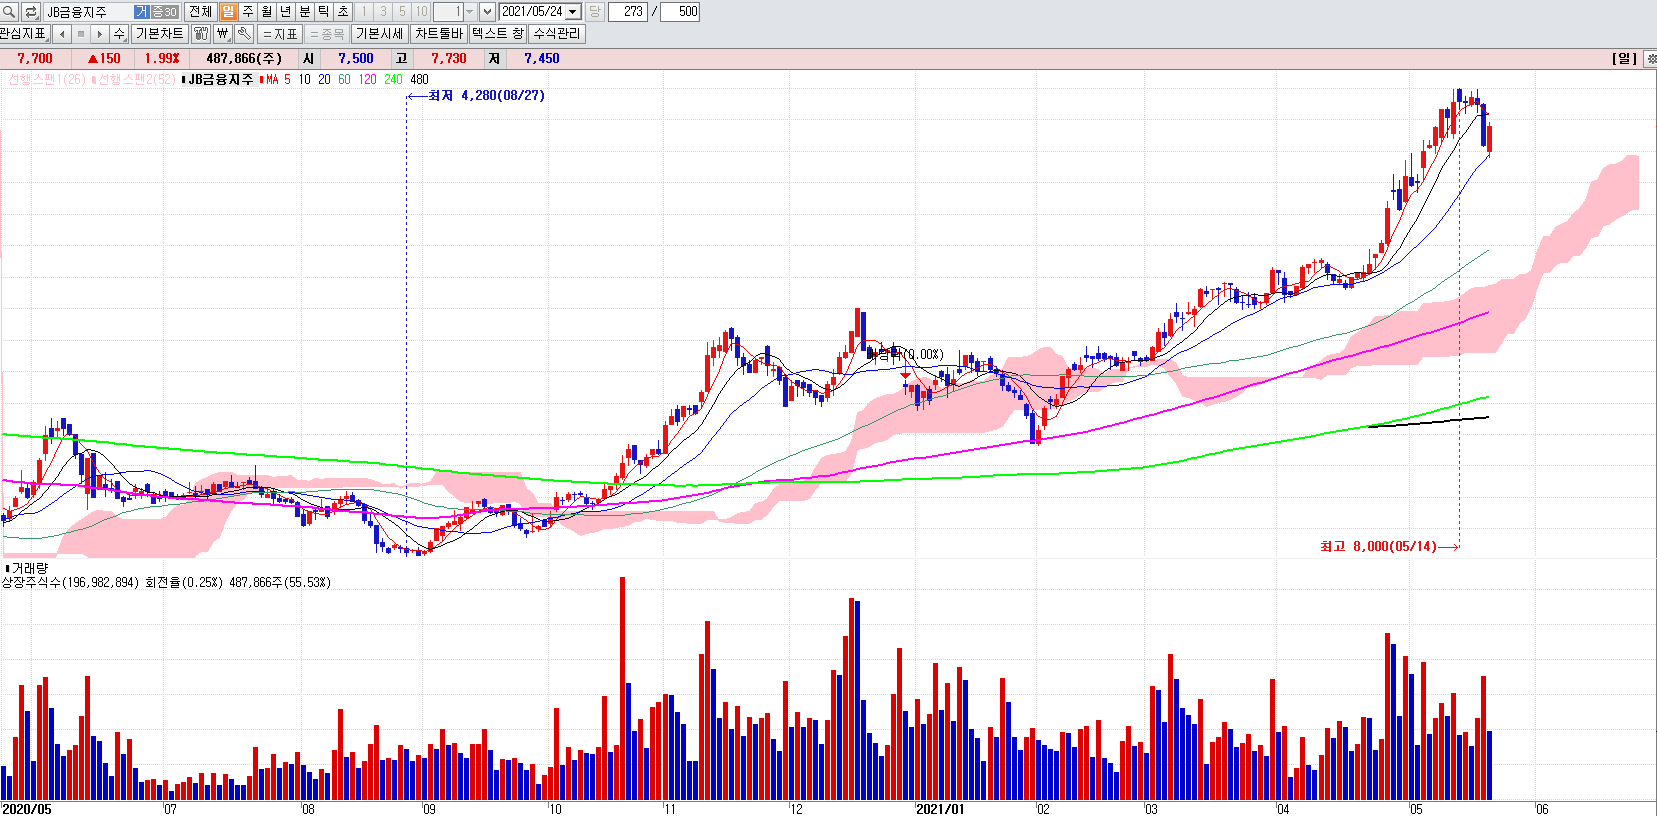This screenshot has width=1657, height=816.
Task: Click the 수 button in second toolbar
Action: coord(119,34)
